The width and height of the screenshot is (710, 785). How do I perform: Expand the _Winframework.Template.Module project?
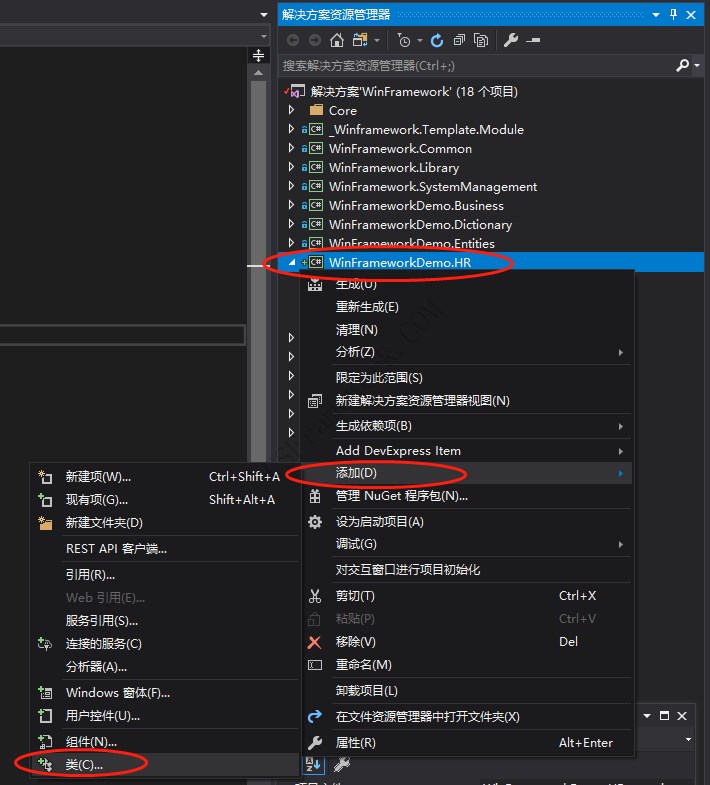(291, 129)
